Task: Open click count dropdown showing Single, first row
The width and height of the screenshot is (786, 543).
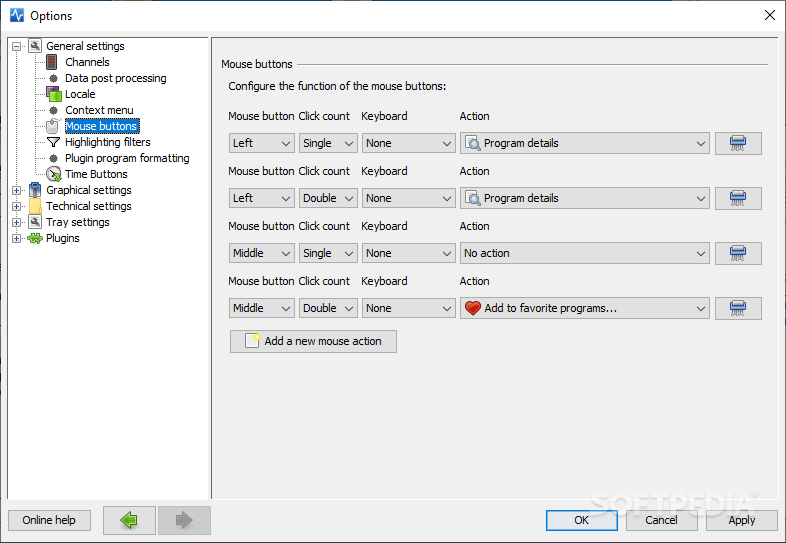Action: click(x=328, y=143)
